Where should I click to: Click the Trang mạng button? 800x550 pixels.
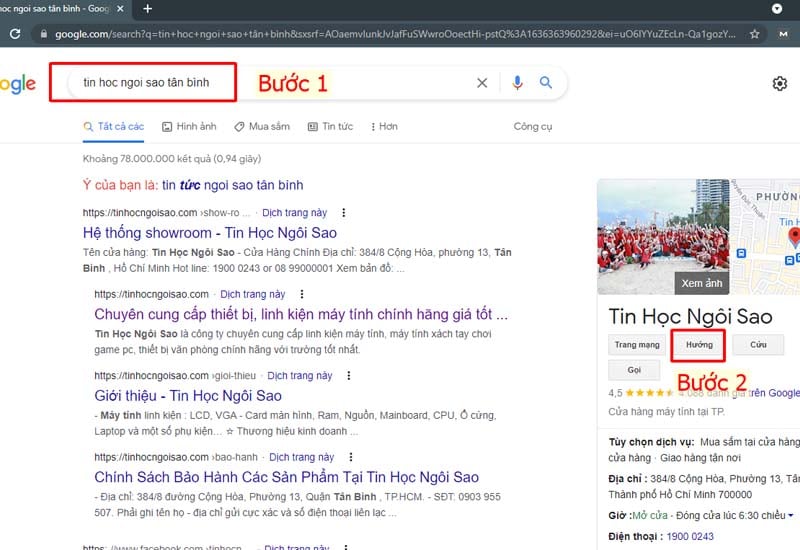[637, 345]
